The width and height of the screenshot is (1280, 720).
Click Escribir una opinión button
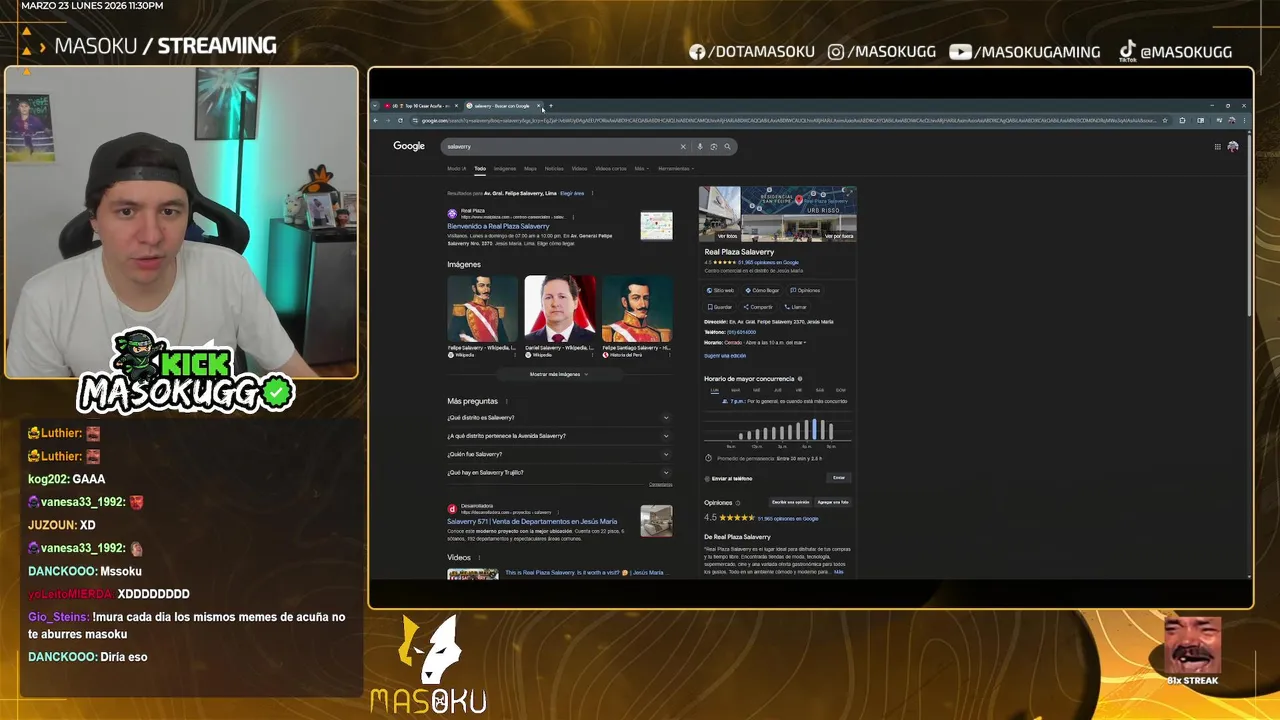click(x=790, y=502)
